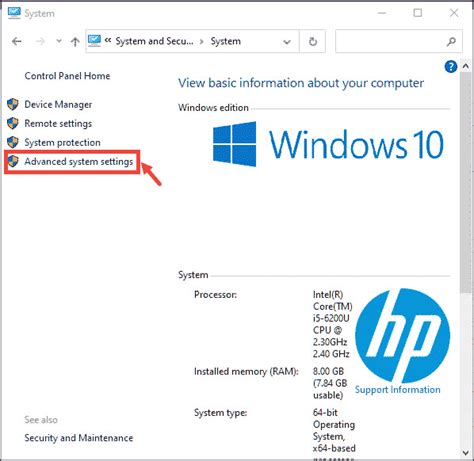
Task: Select System and Secu... breadcrumb
Action: coord(154,41)
